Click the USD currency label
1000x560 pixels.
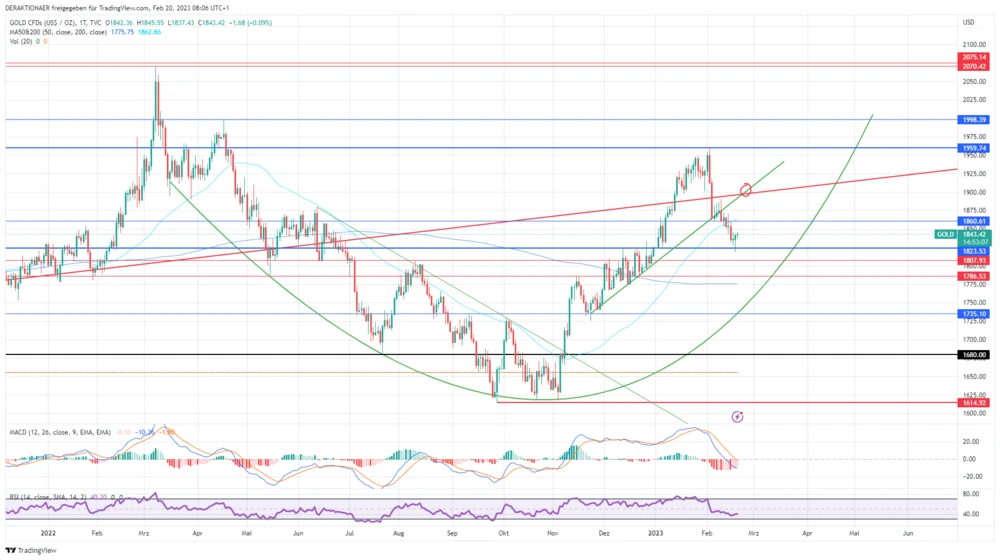point(968,21)
